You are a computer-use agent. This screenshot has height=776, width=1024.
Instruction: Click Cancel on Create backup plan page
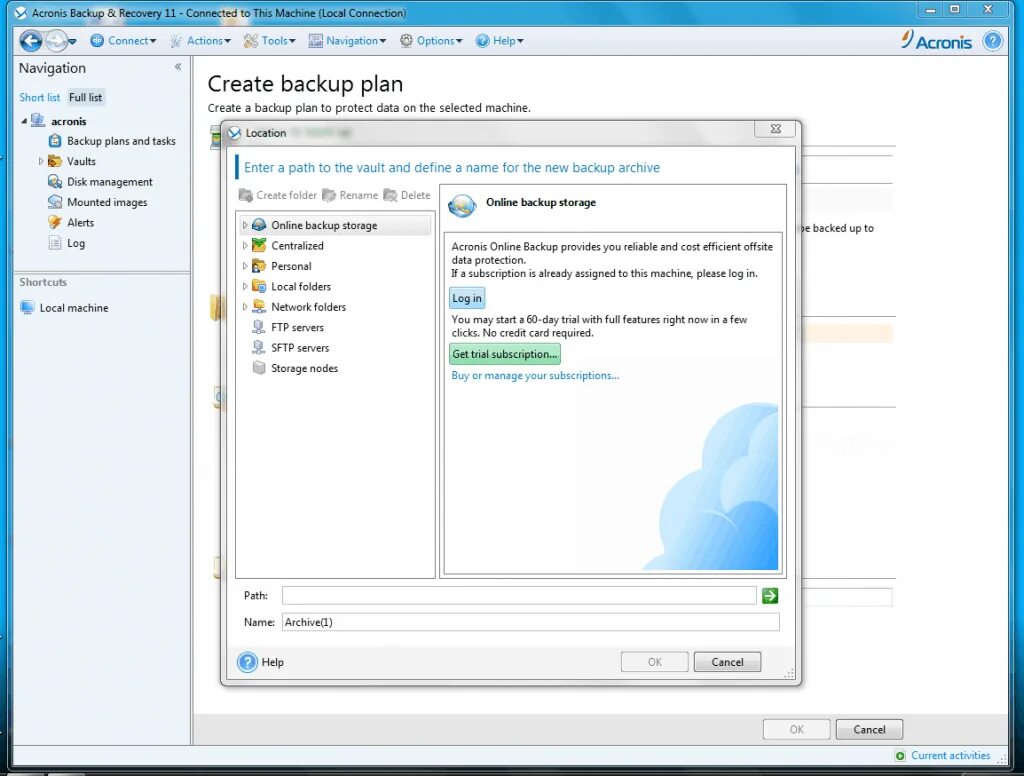click(x=869, y=730)
